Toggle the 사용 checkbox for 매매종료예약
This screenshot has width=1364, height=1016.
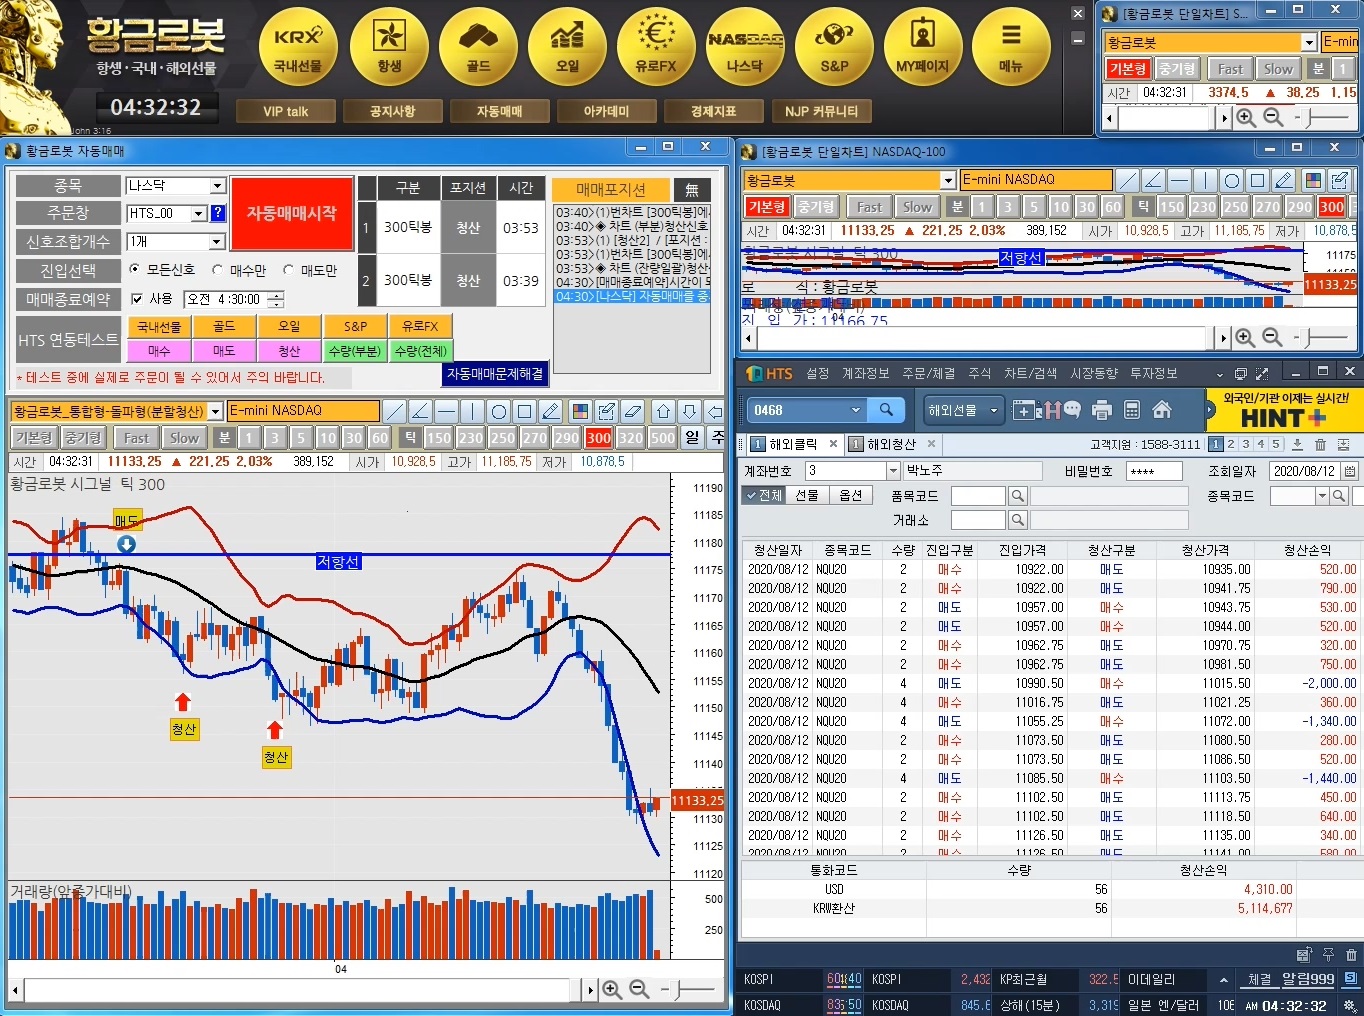[137, 298]
